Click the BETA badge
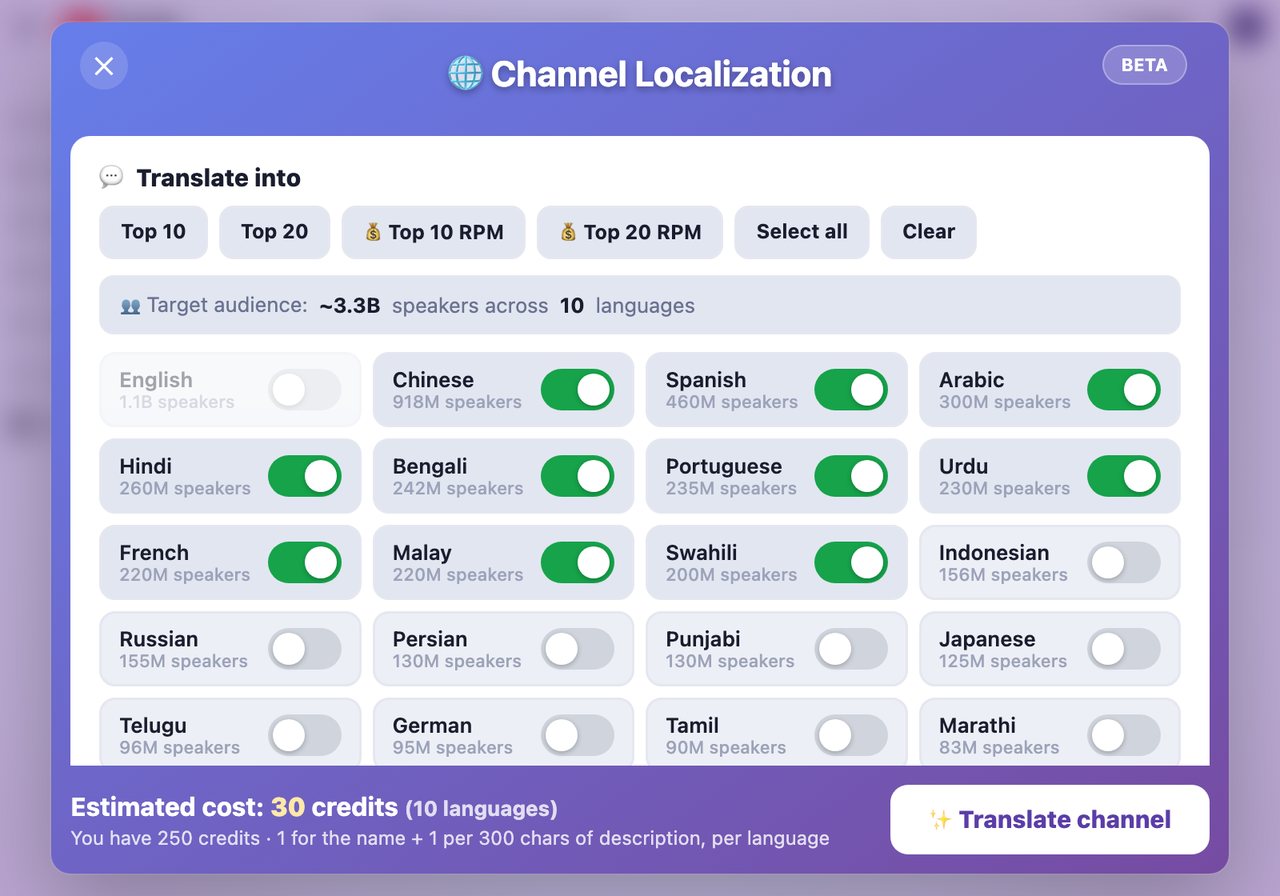Viewport: 1280px width, 896px height. (1144, 65)
